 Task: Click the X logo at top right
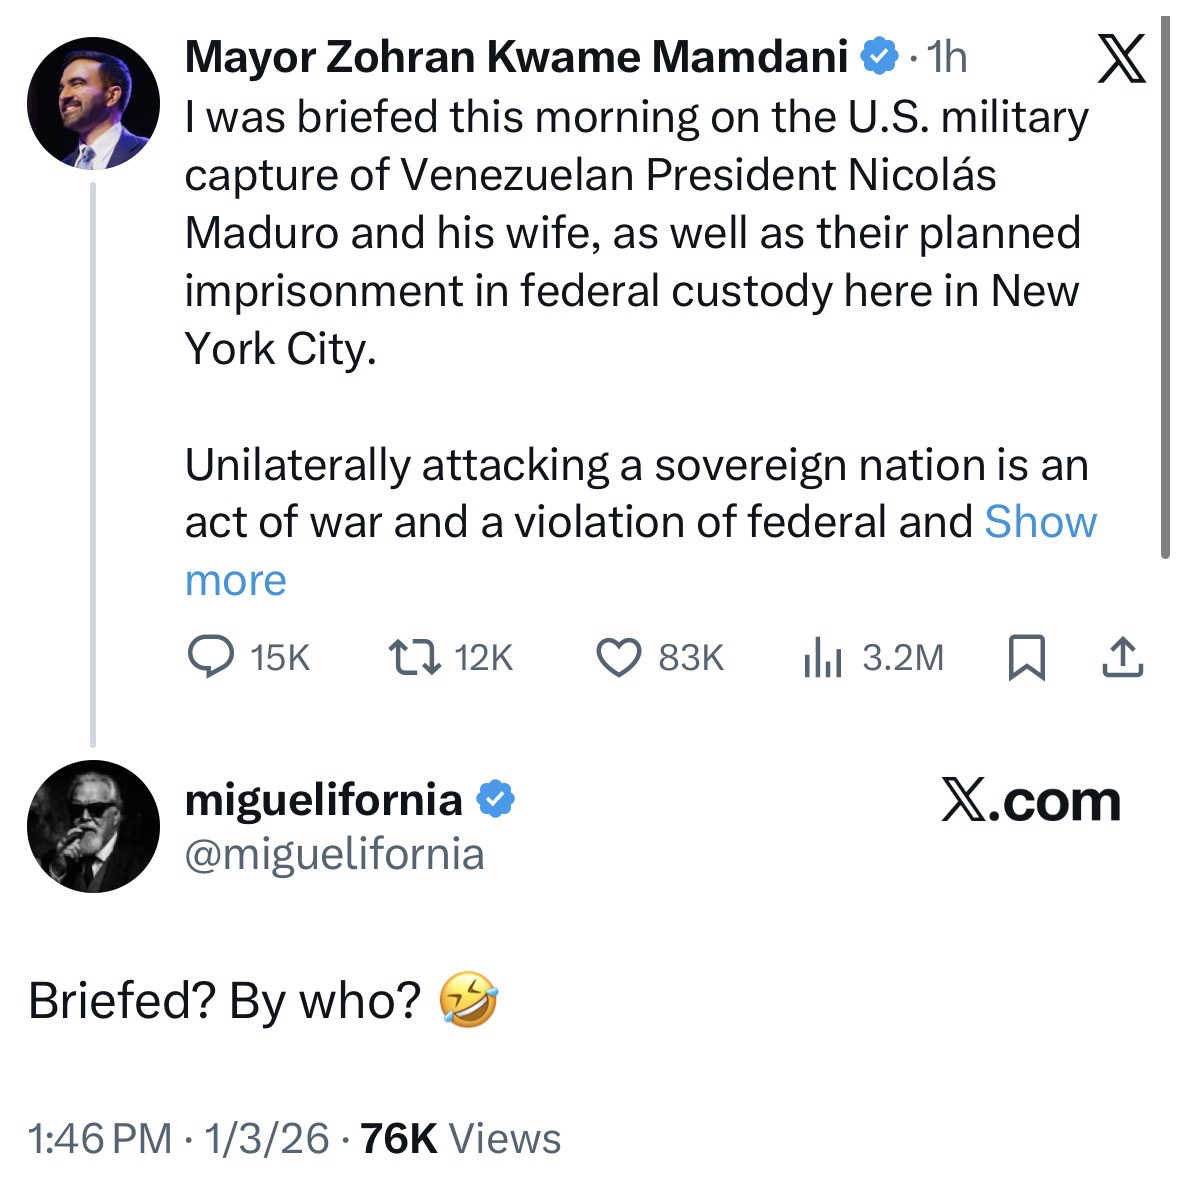point(1120,60)
